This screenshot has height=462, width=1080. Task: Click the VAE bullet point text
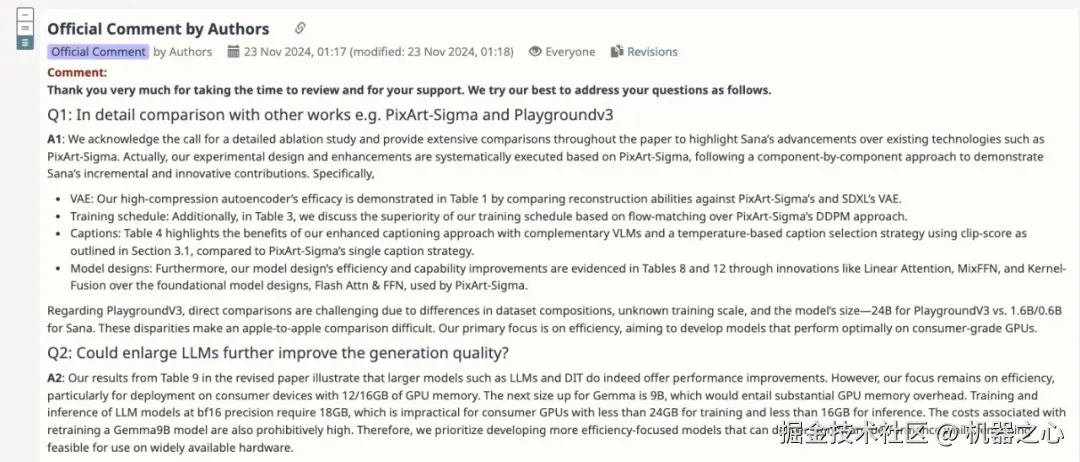[x=486, y=199]
